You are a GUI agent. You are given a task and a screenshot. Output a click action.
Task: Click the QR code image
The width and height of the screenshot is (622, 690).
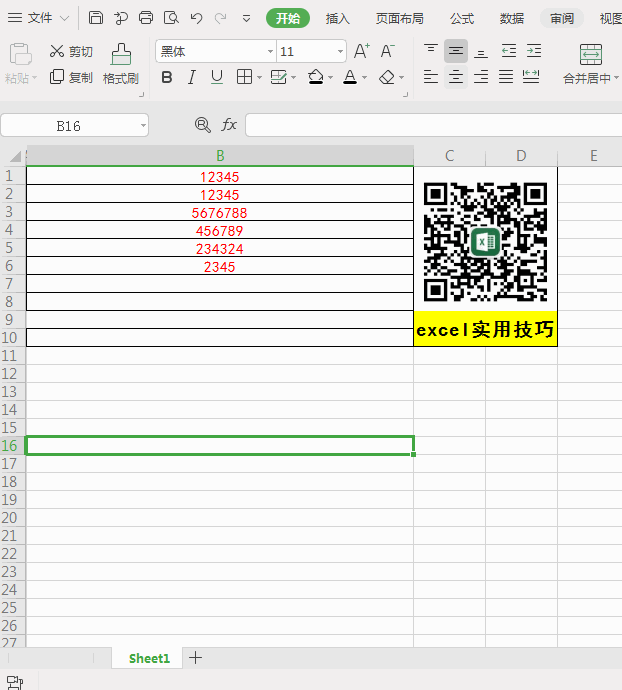point(486,242)
